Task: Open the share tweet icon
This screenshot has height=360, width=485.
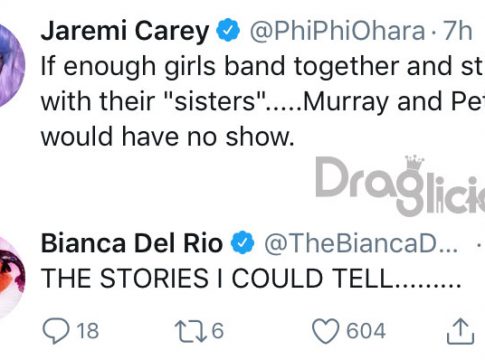Action: point(460,331)
